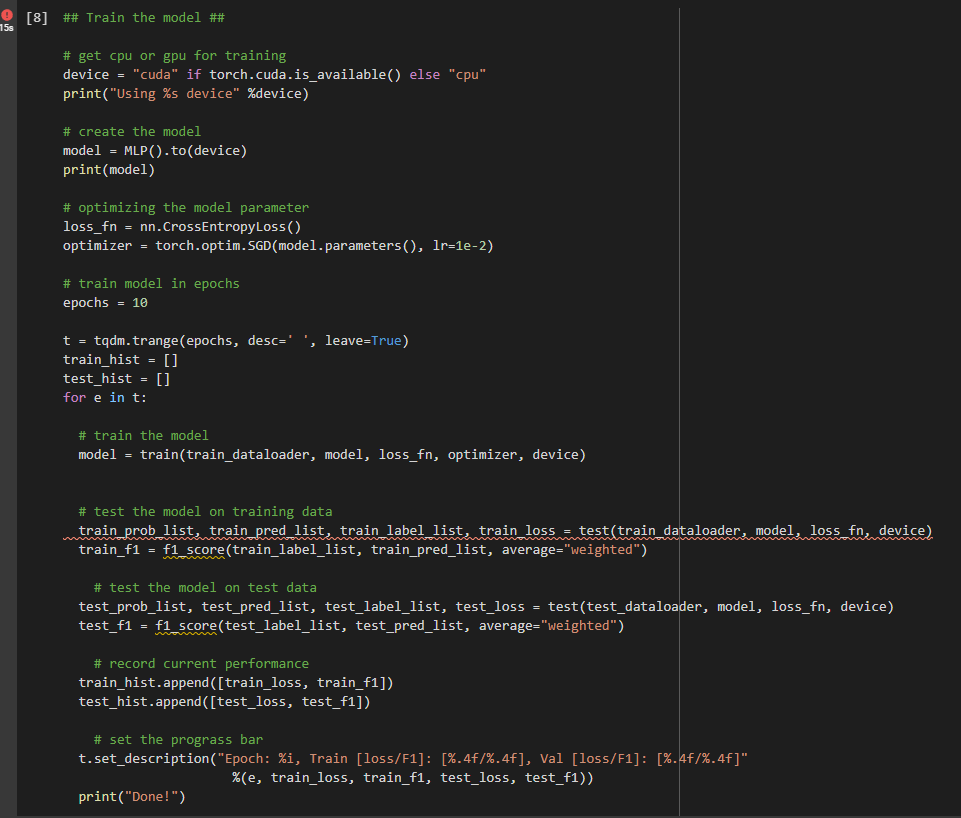Screen dimensions: 961x818
Task: Click the 'print(model)' line
Action: pyautogui.click(x=108, y=170)
